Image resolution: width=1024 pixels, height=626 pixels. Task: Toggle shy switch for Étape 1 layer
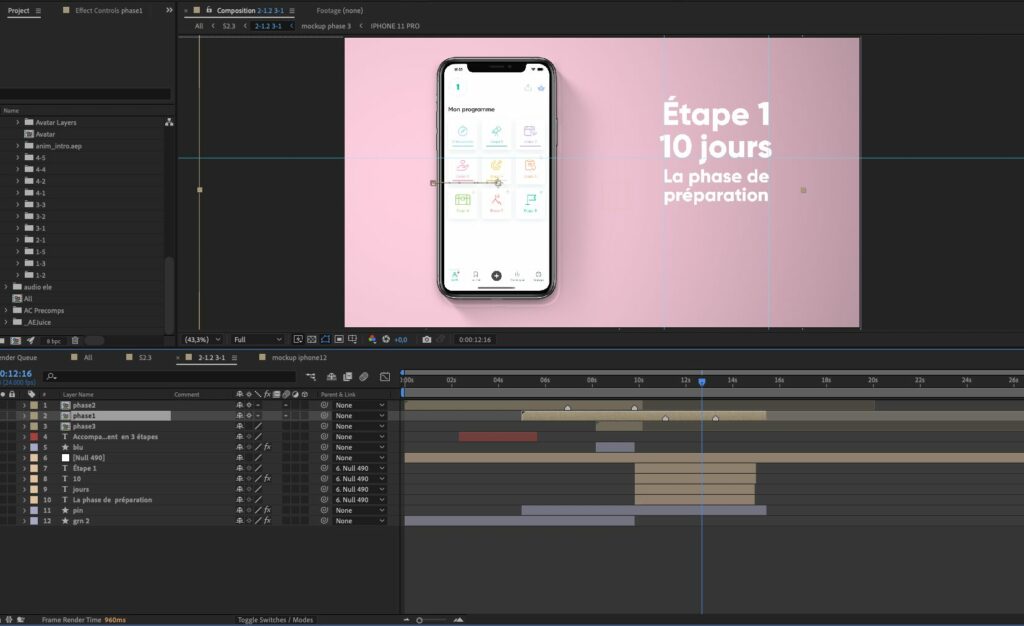click(x=239, y=468)
